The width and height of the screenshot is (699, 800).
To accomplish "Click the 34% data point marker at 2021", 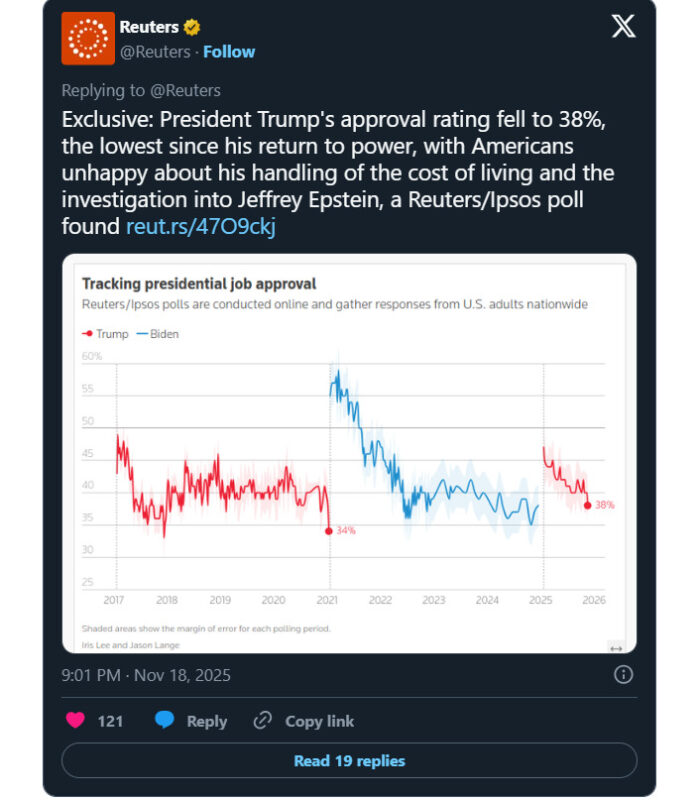I will pos(329,531).
